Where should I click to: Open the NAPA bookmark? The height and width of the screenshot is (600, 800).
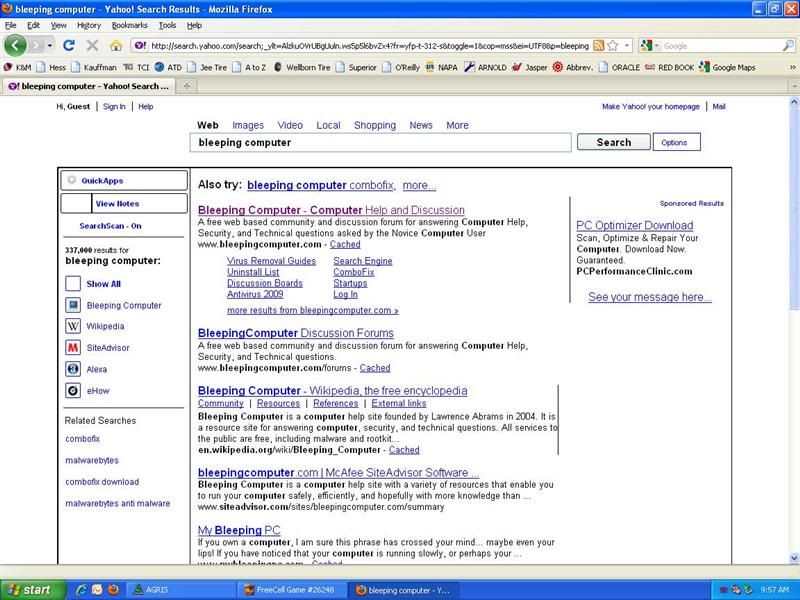point(442,67)
